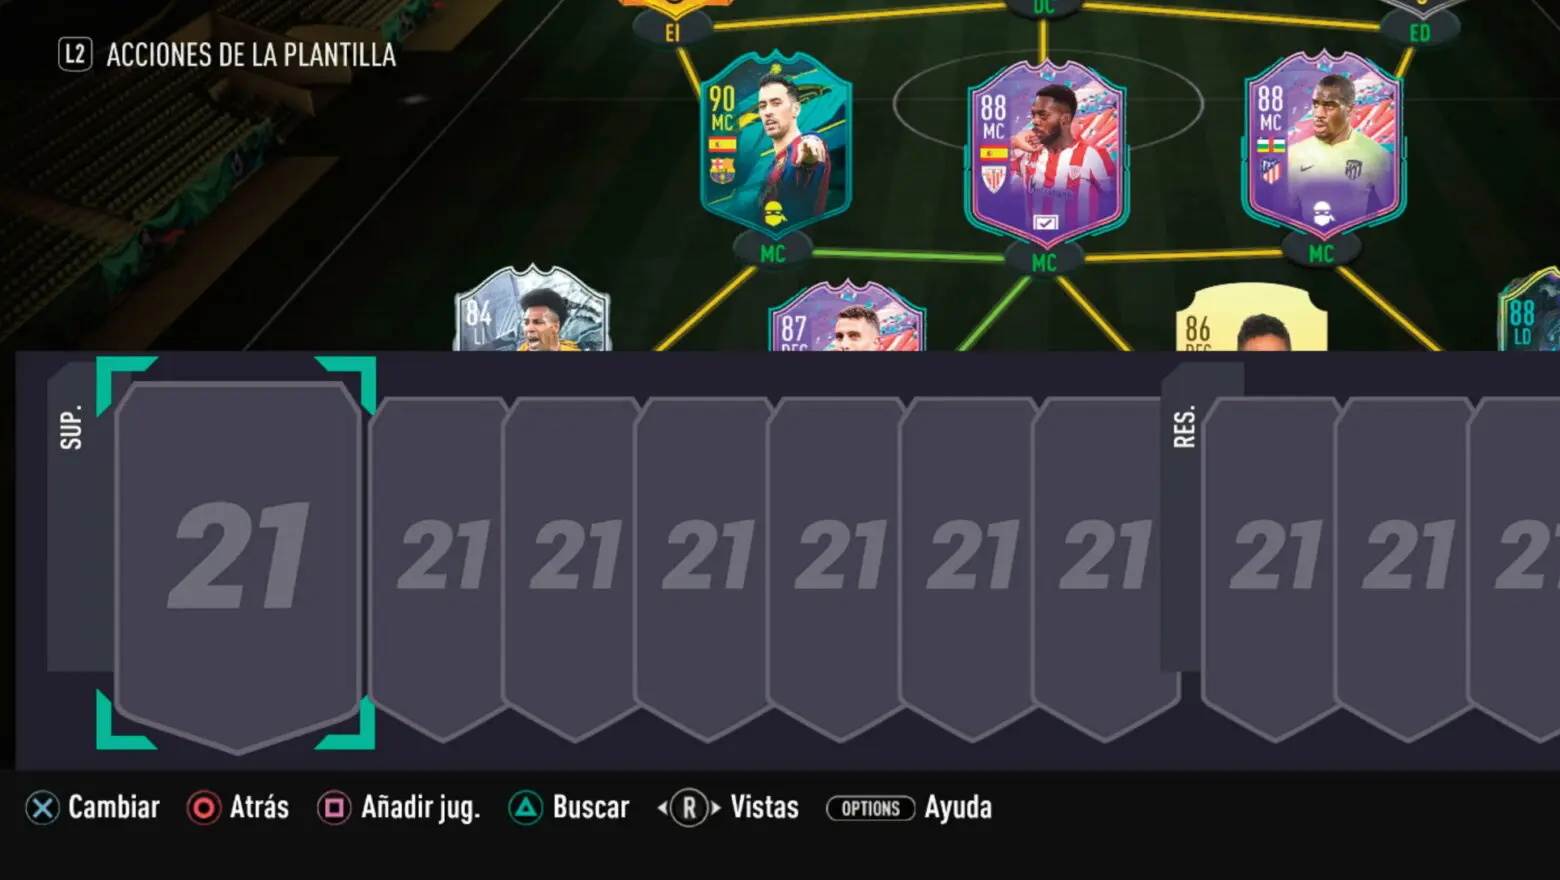Click the X button icon beside Cambiar
This screenshot has height=880, width=1560.
click(42, 808)
